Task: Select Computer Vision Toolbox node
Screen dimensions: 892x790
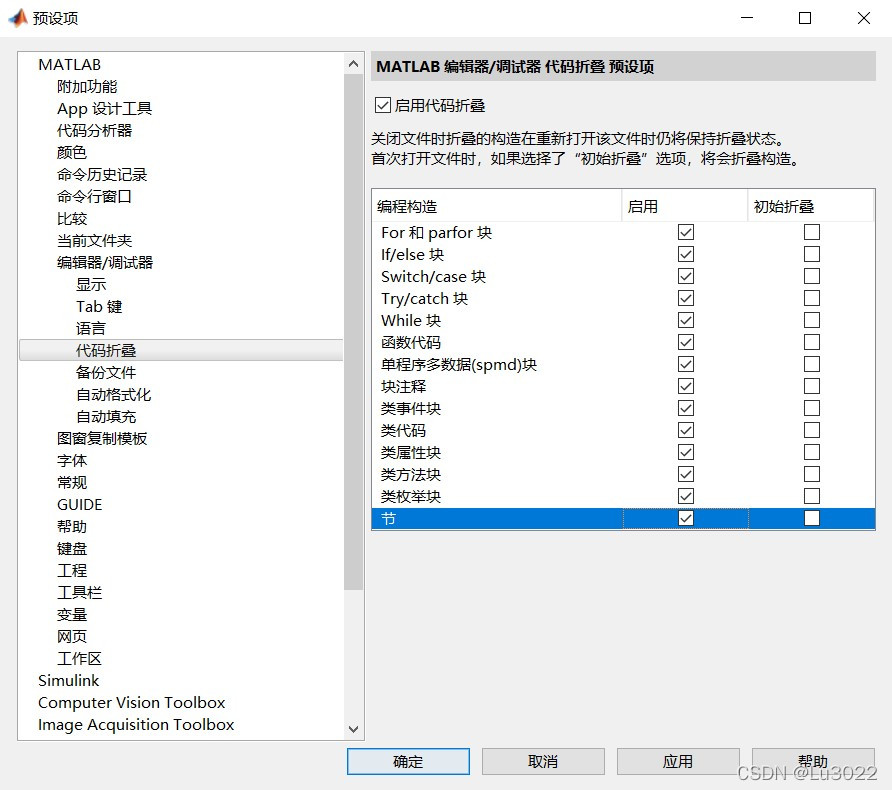Action: (x=131, y=702)
